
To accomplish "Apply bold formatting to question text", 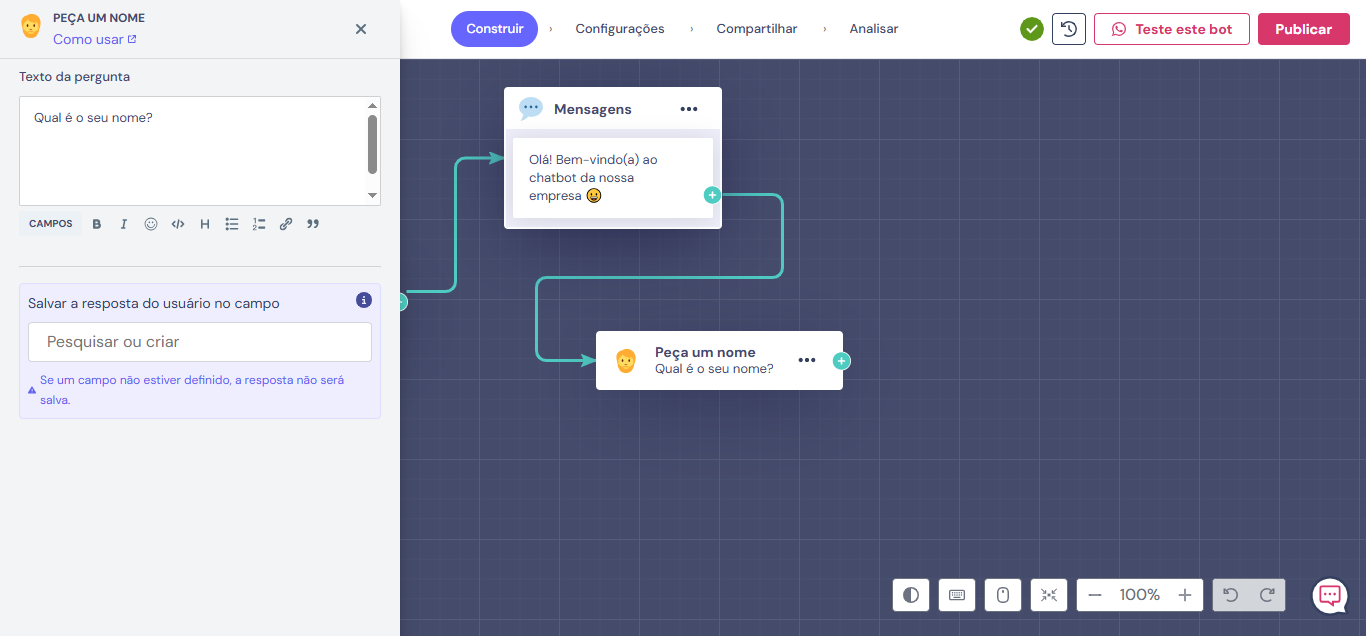I will coord(97,224).
